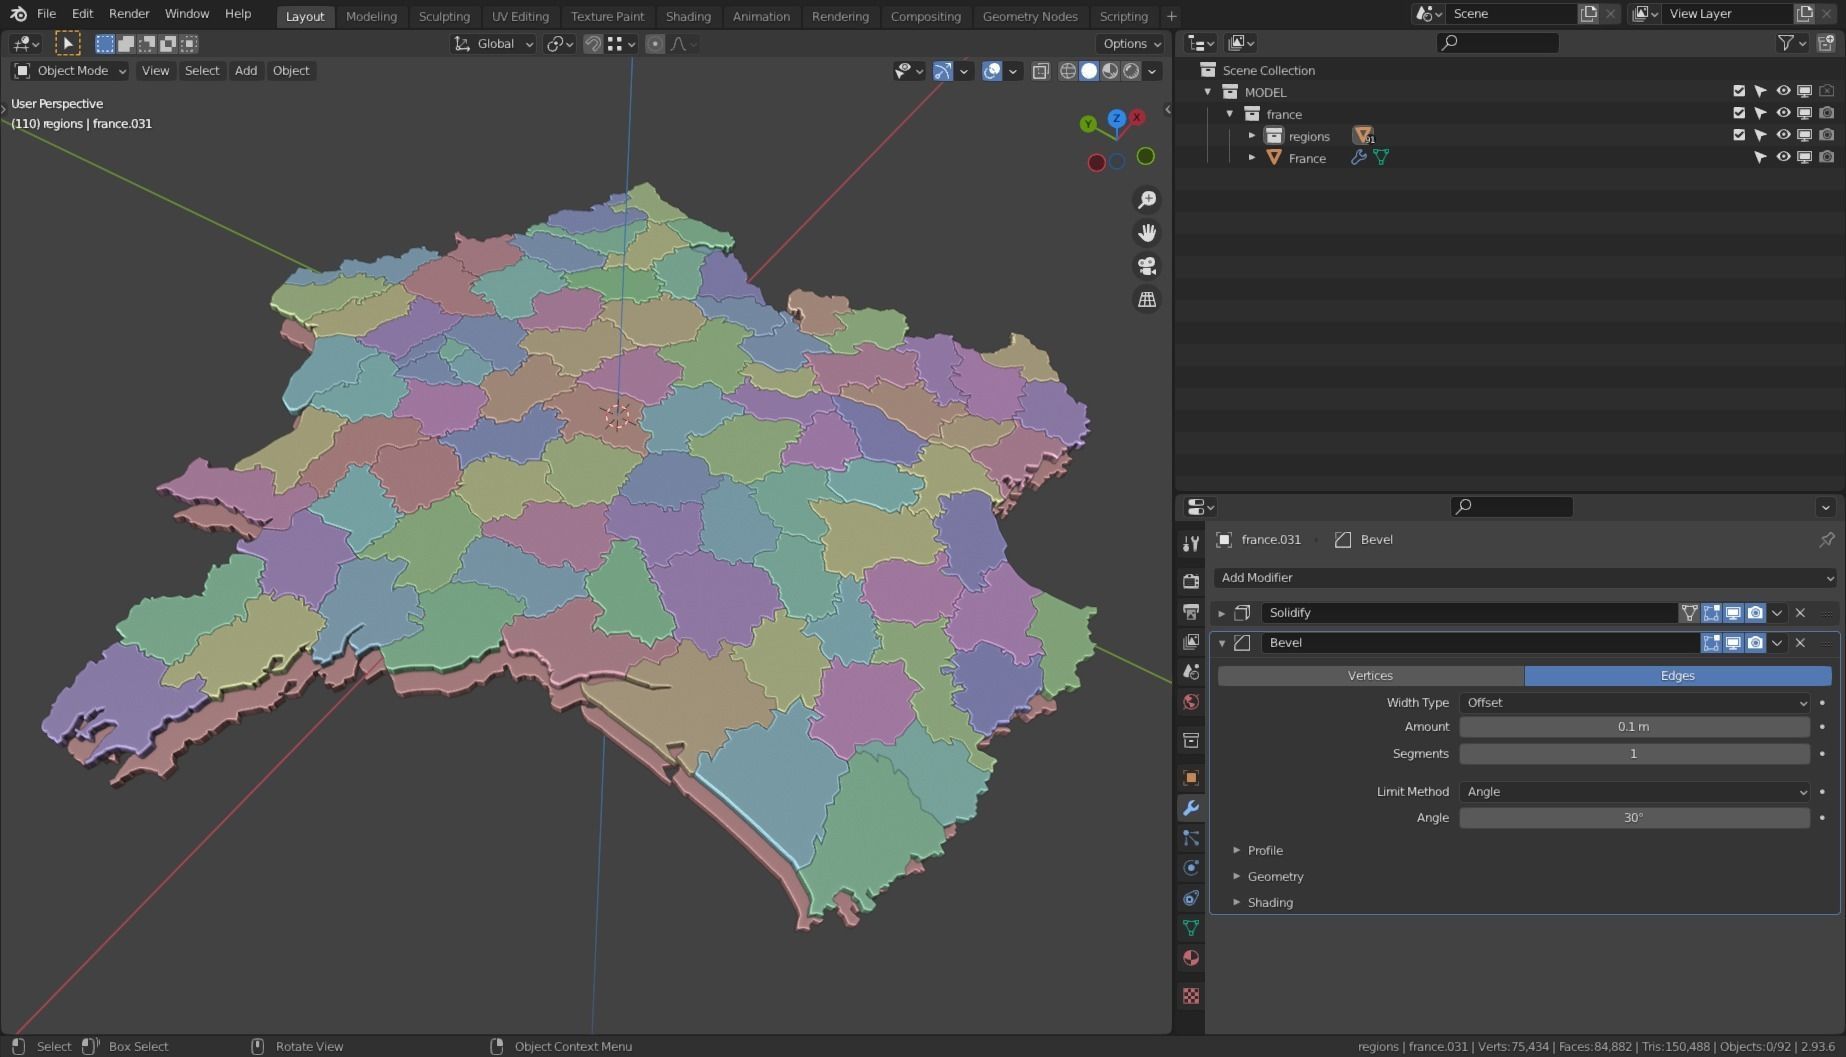1846x1057 pixels.
Task: Click the viewport zoom magnifier icon
Action: click(x=1147, y=200)
